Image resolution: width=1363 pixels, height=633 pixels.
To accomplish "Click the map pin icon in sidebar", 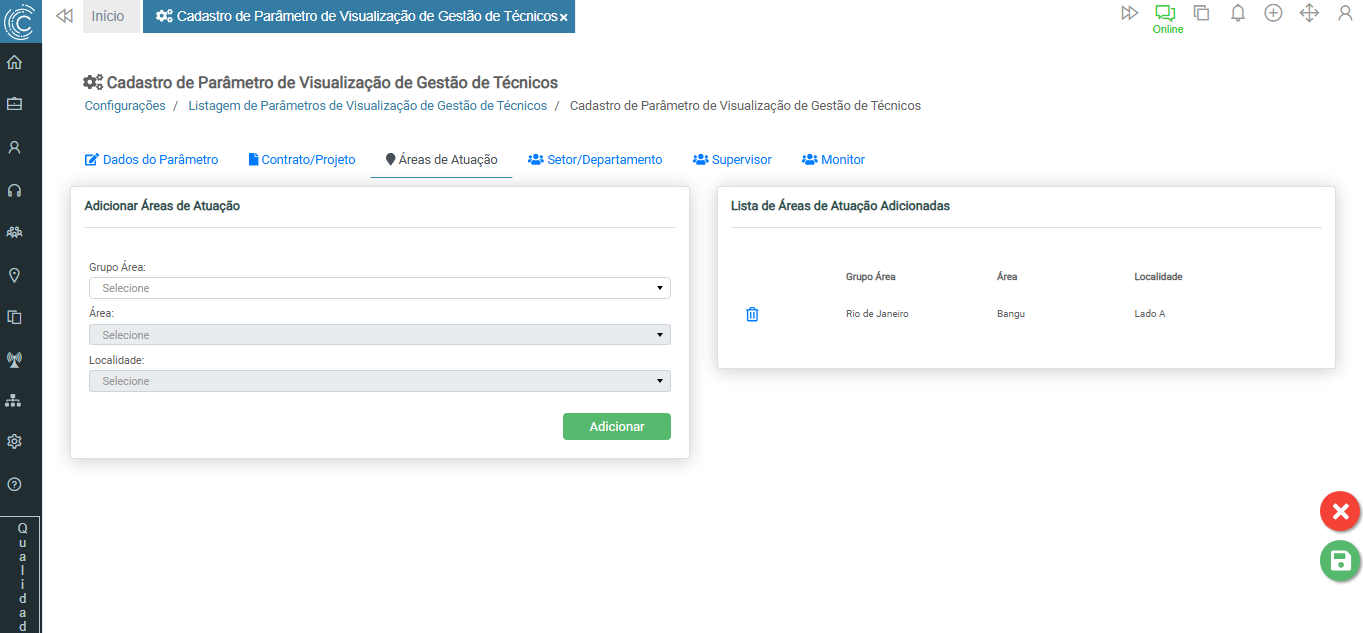I will [x=15, y=275].
